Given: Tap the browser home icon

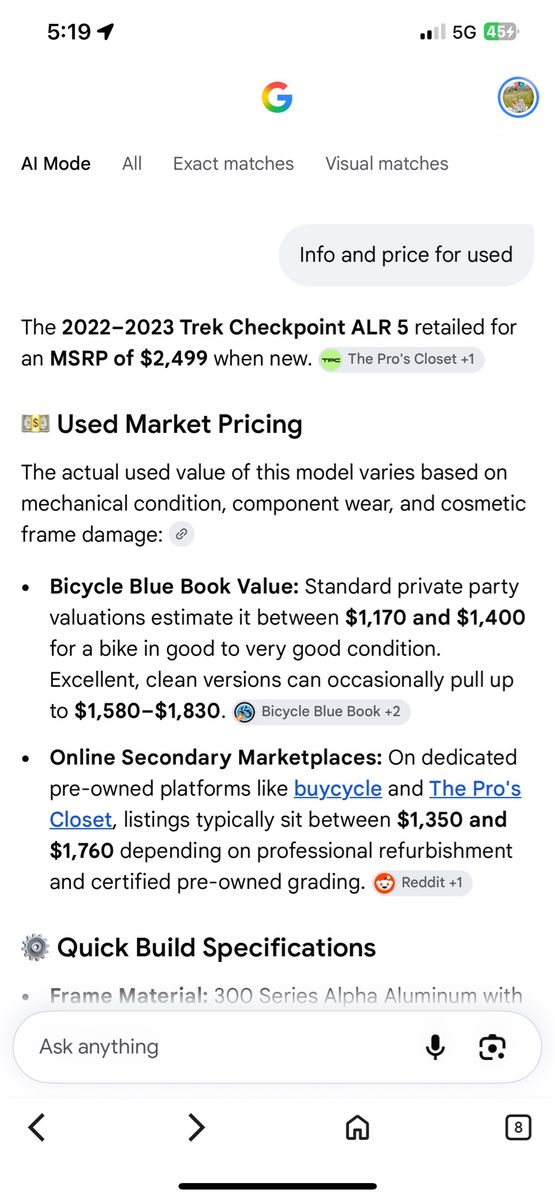Looking at the screenshot, I should click(x=357, y=1128).
